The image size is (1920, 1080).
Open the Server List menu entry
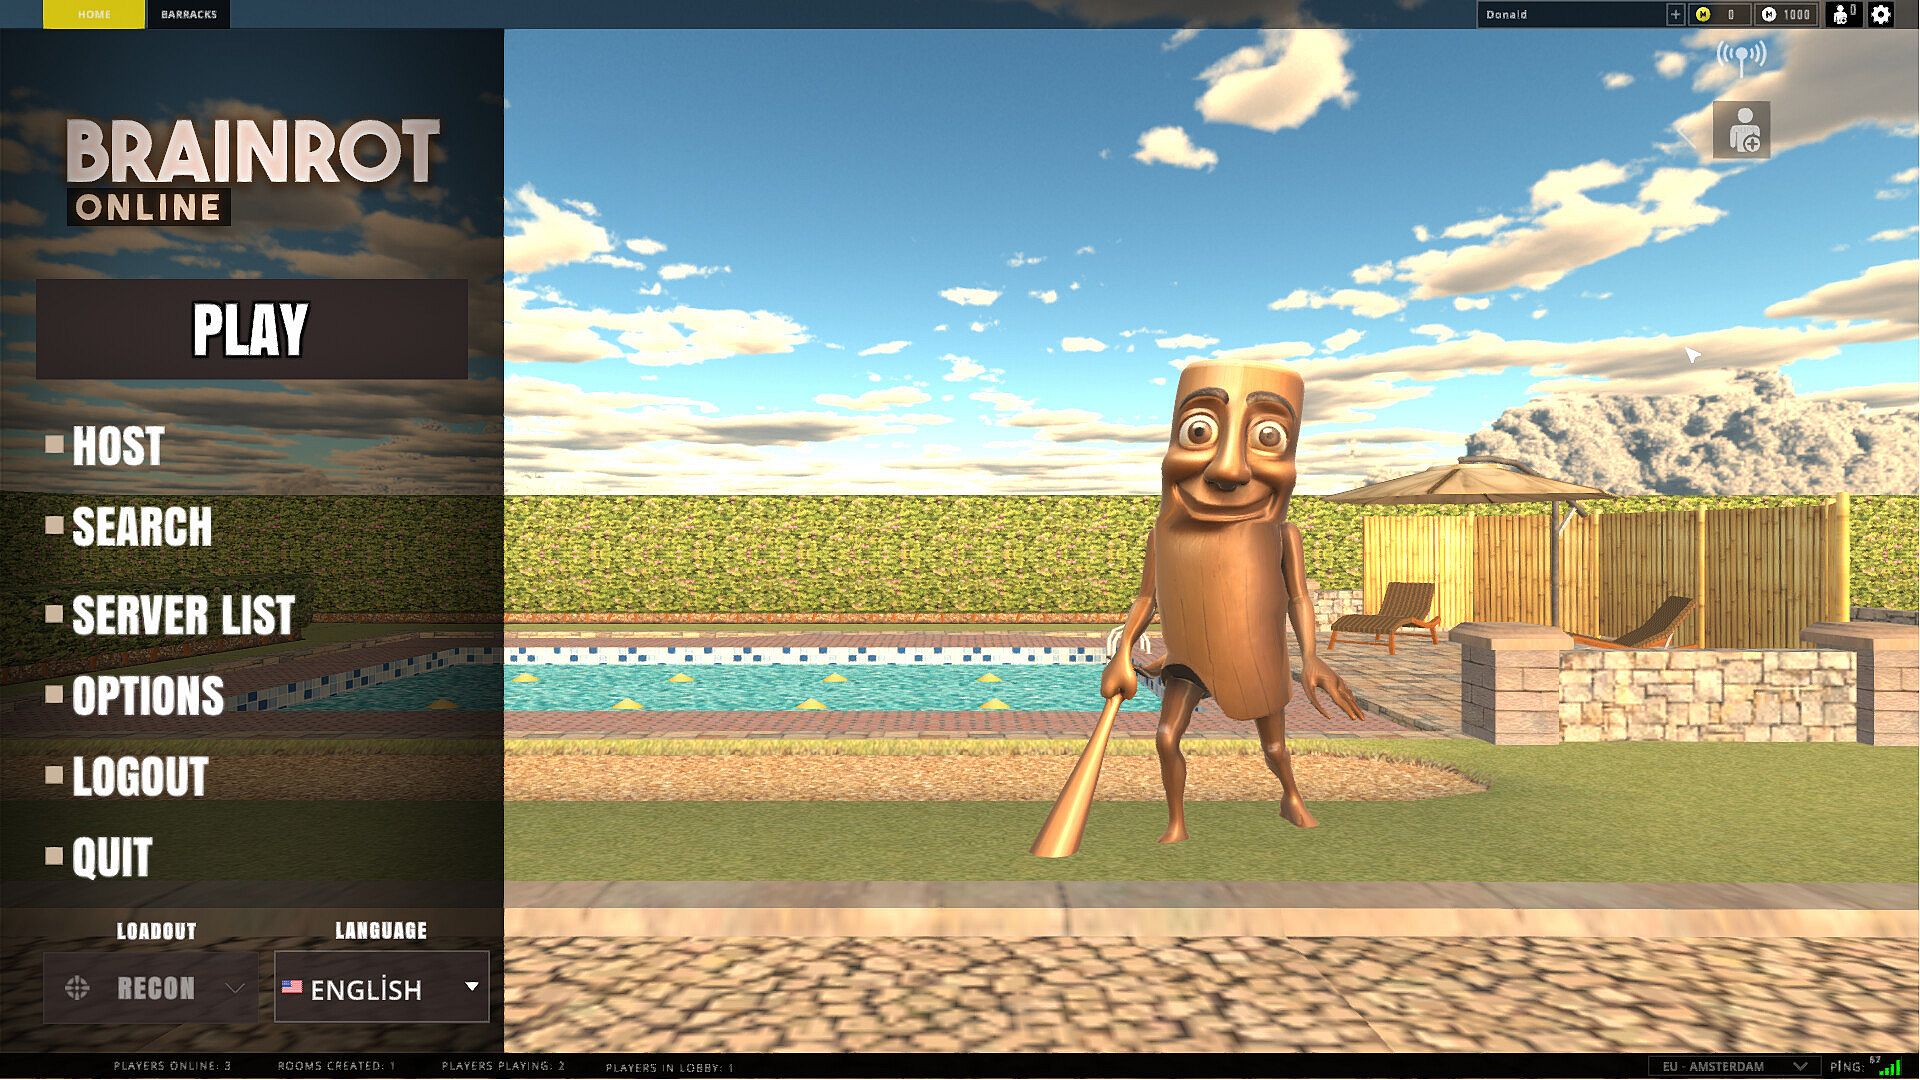(183, 615)
